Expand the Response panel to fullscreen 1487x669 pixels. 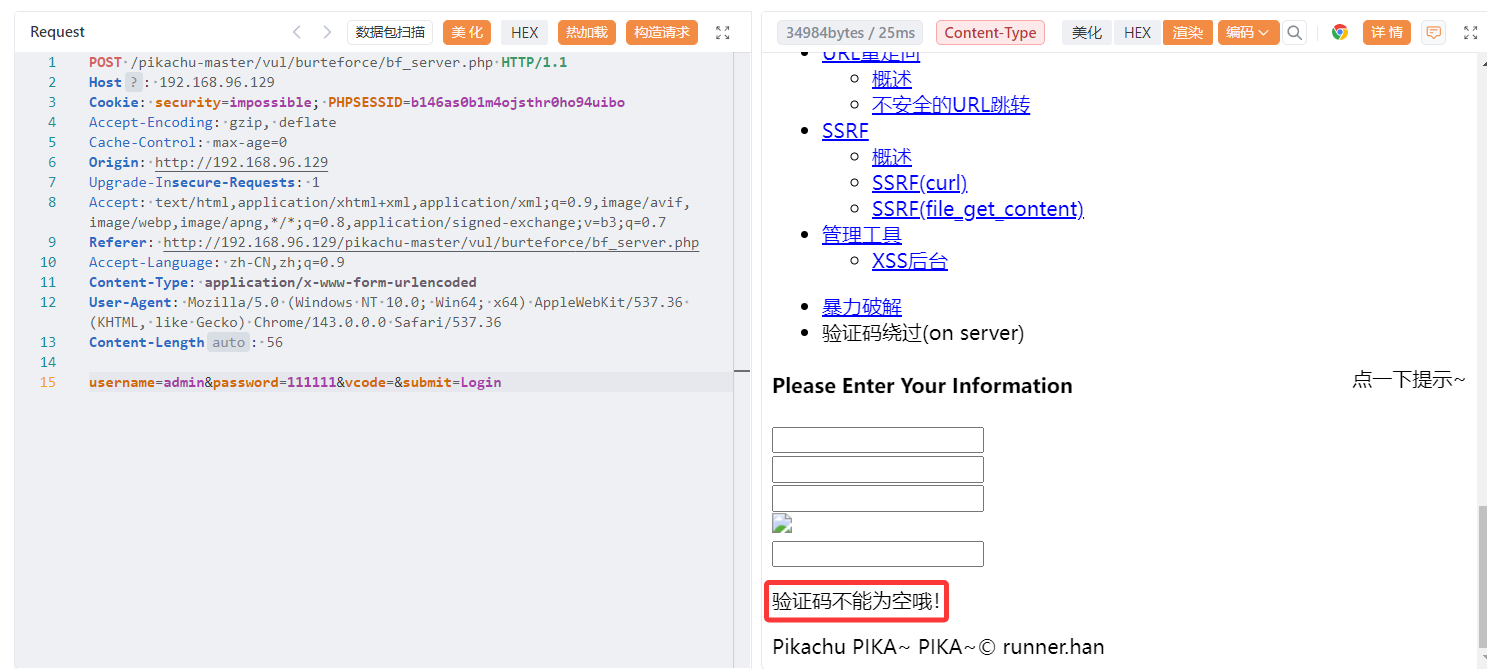coord(1471,32)
